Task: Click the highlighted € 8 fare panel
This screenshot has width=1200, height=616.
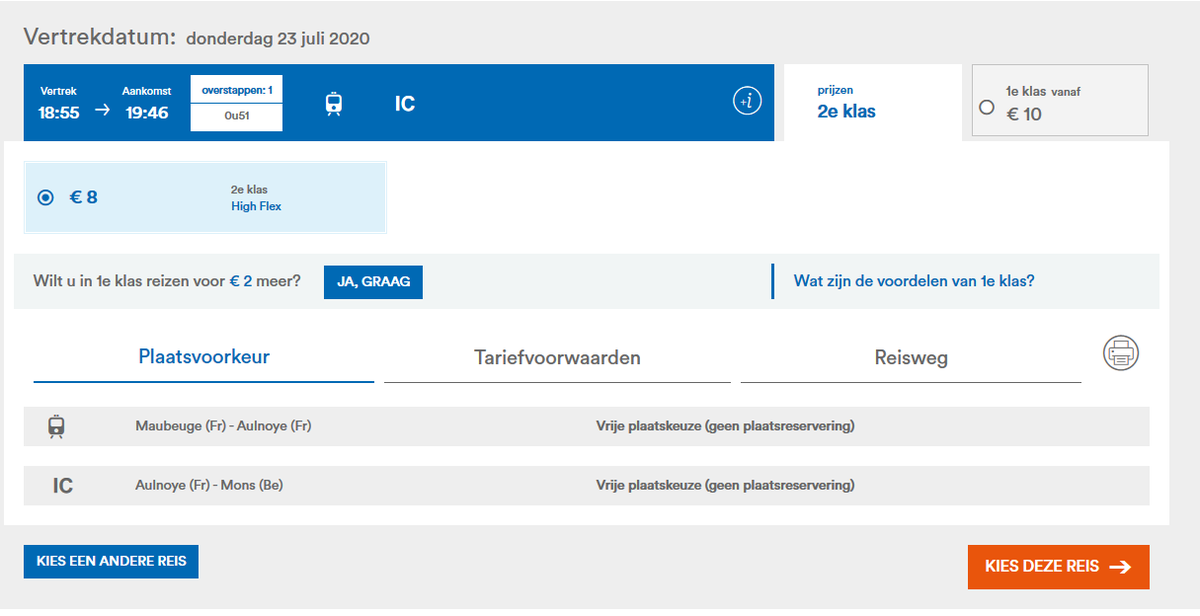Action: pyautogui.click(x=204, y=197)
